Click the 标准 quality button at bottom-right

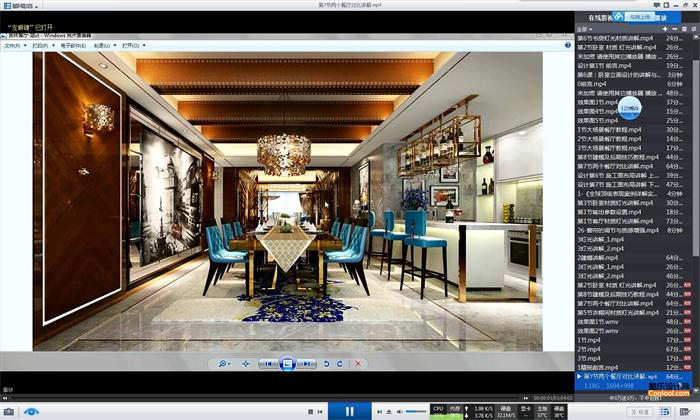coord(638,412)
